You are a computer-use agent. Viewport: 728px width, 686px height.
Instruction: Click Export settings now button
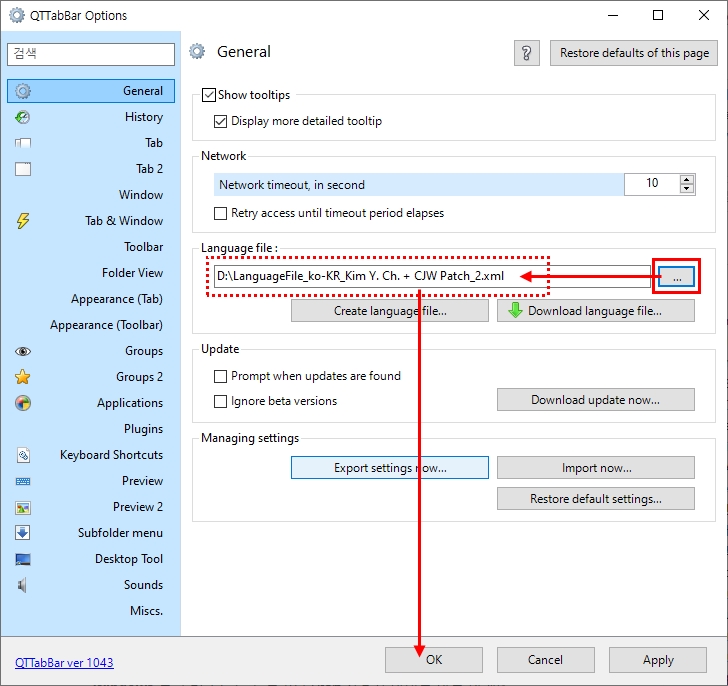(390, 467)
